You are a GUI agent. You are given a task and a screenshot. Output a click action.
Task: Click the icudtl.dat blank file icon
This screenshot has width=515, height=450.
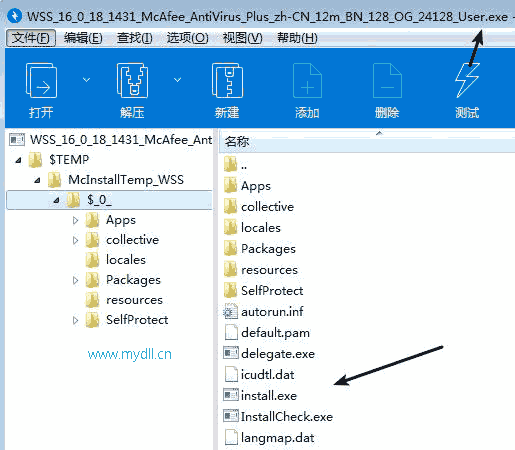[231, 374]
